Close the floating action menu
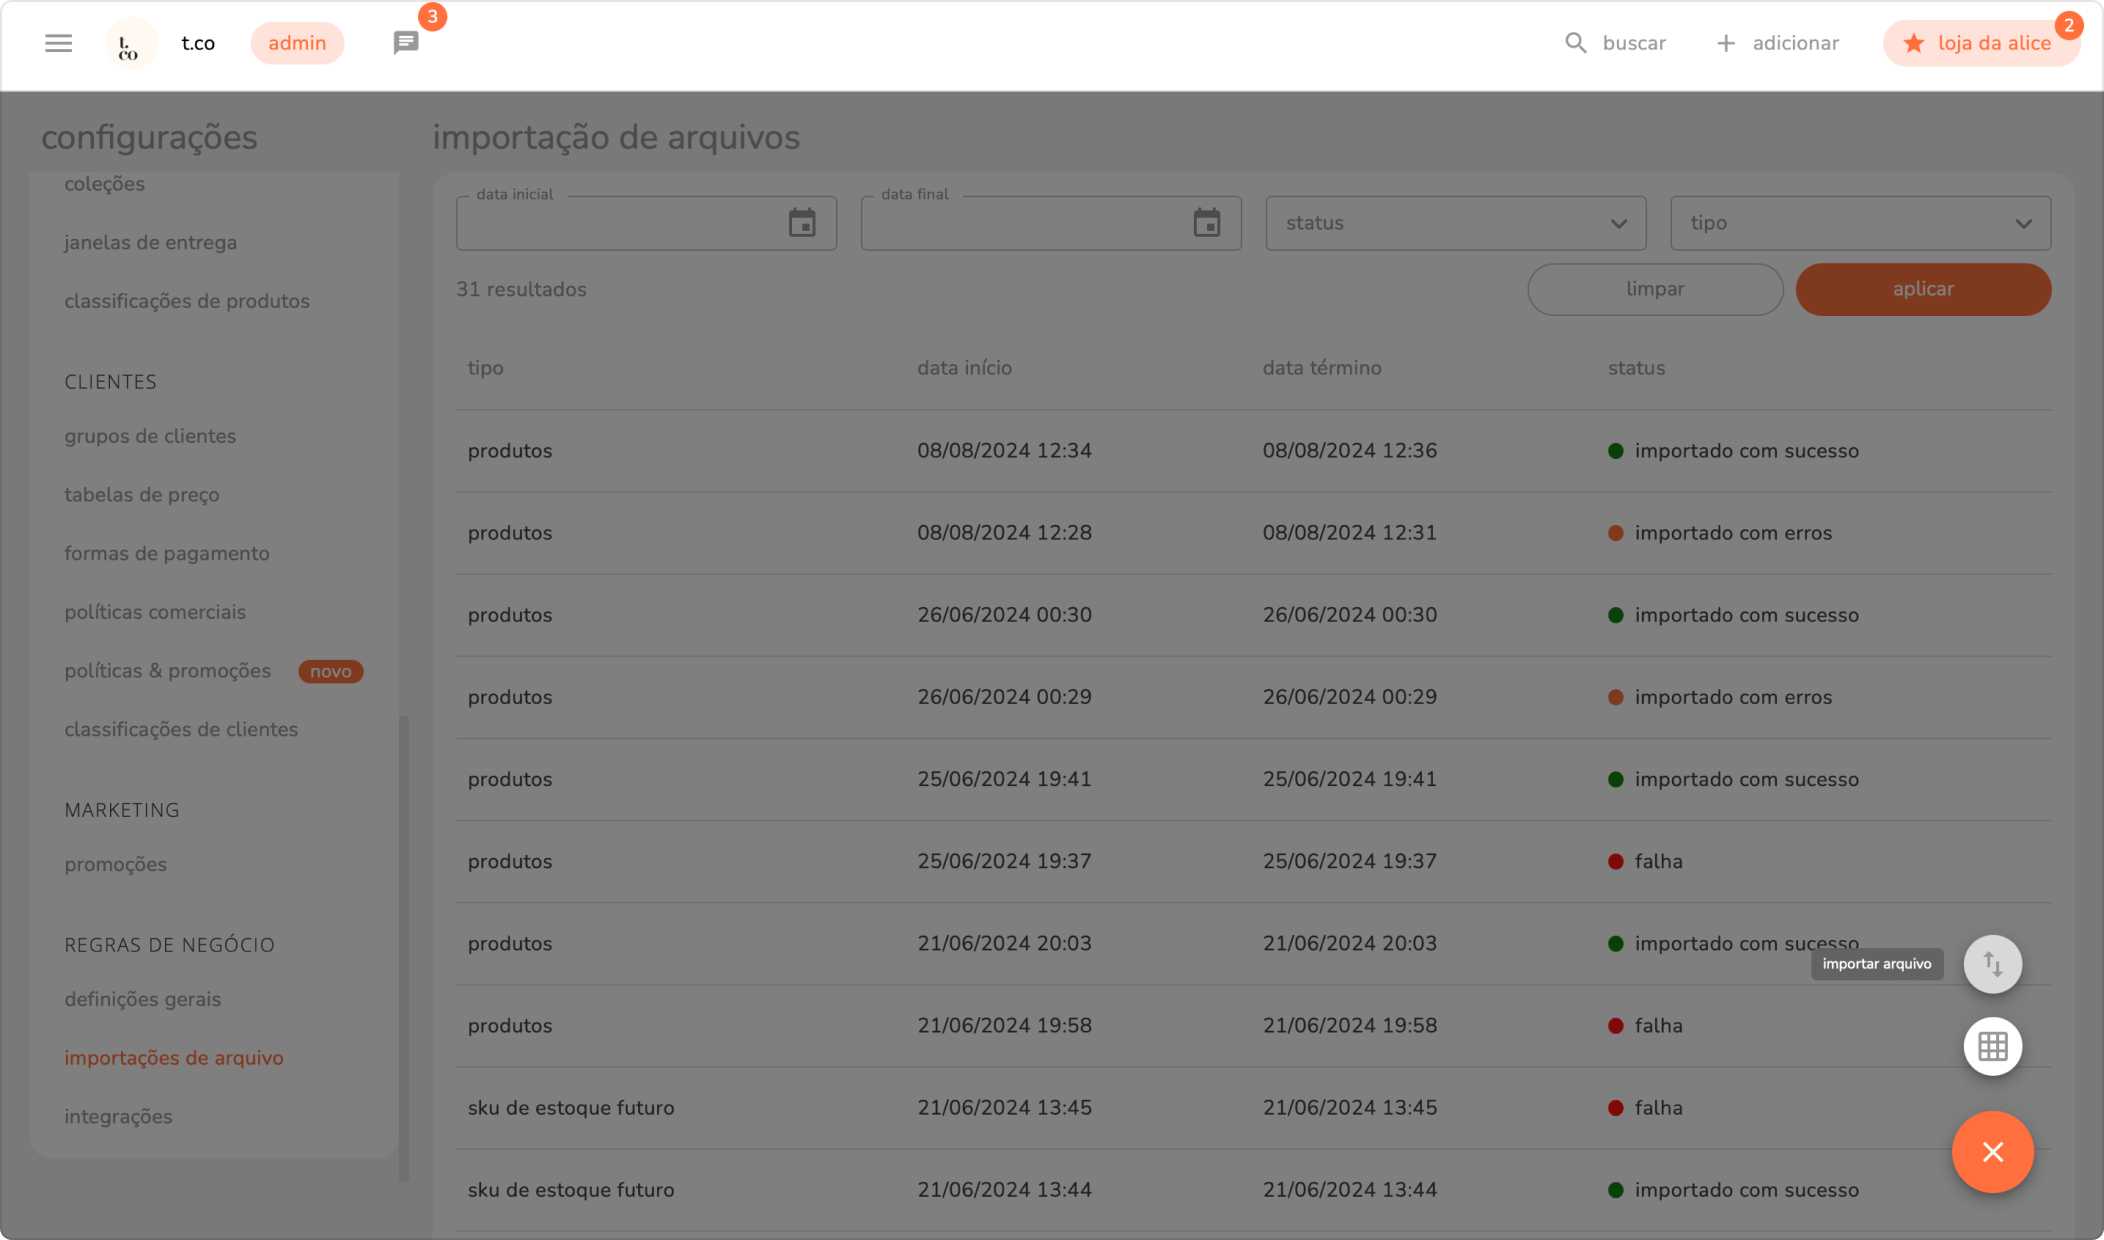Viewport: 2104px width, 1240px height. point(1992,1152)
